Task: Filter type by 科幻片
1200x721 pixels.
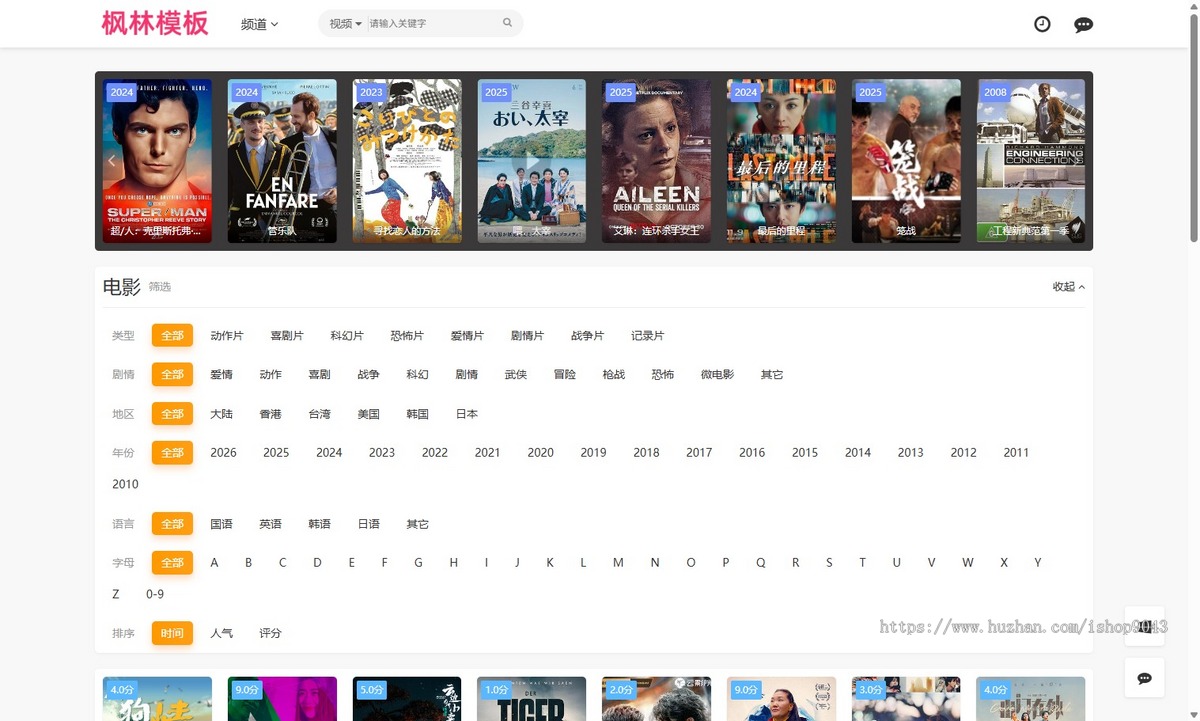Action: click(347, 336)
